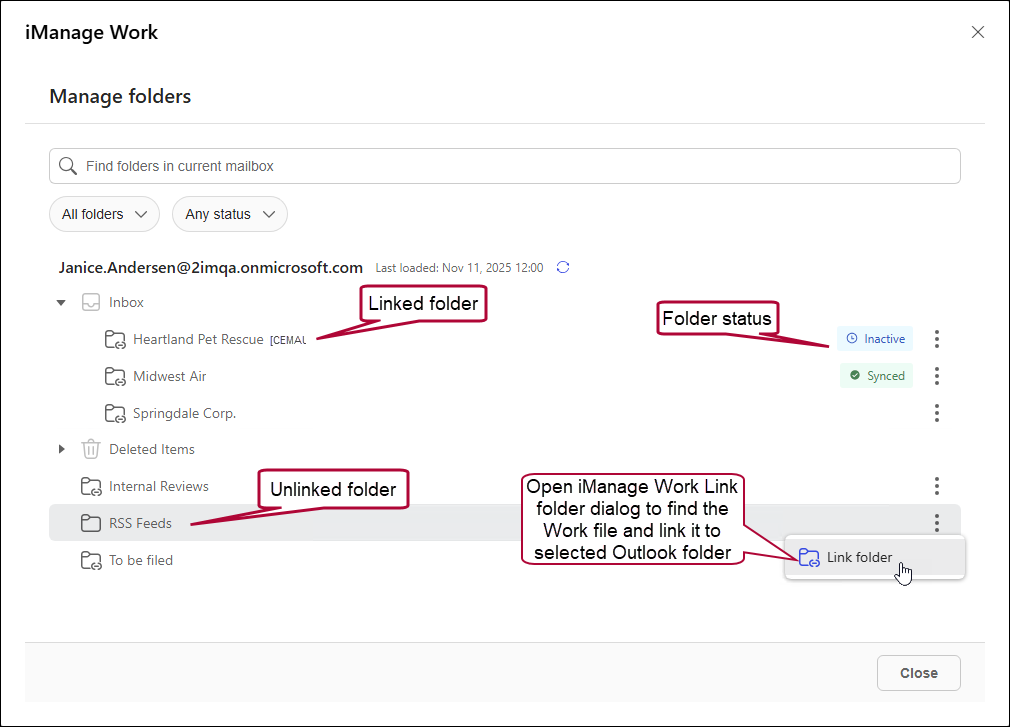The height and width of the screenshot is (727, 1010).
Task: Click the Janice.Andersen mailbox address
Action: [211, 268]
